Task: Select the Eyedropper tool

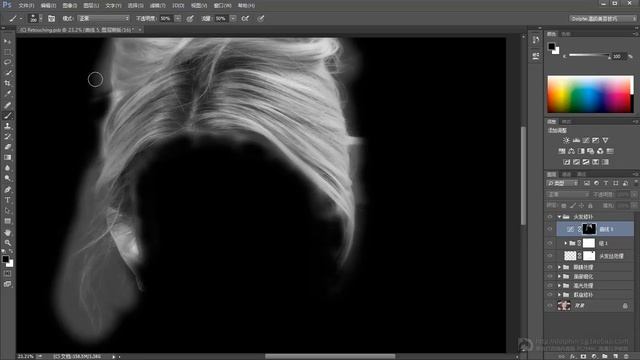Action: point(7,94)
